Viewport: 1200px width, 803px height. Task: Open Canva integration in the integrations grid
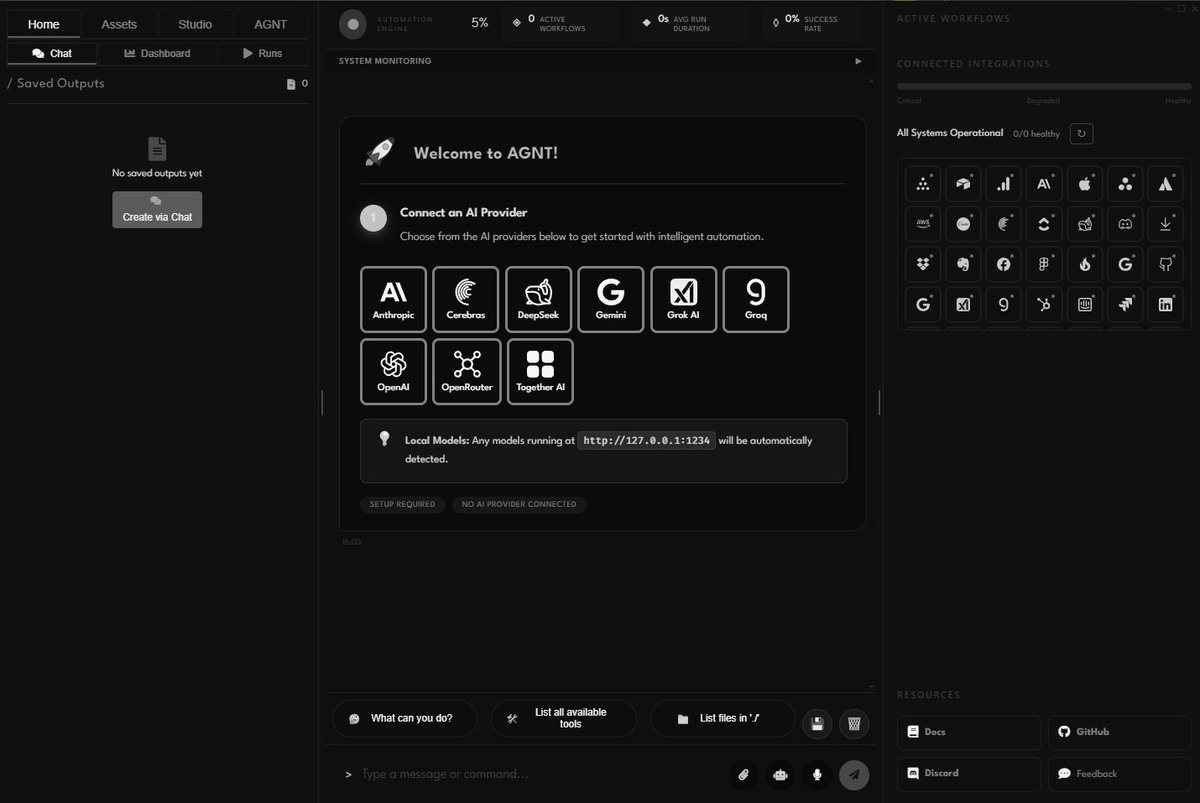point(962,224)
